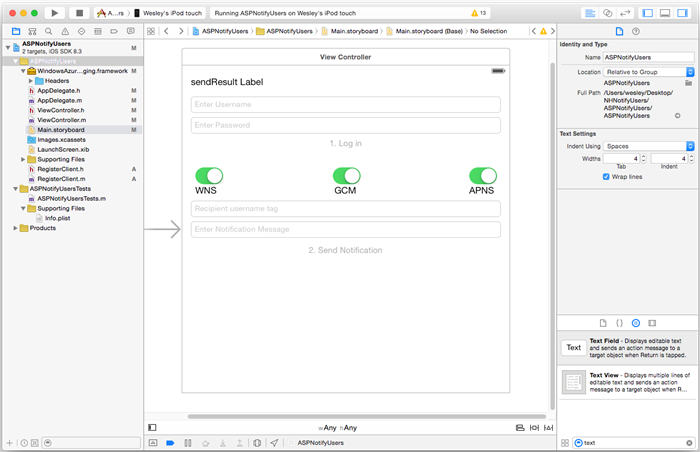Toggle the GCM switch
This screenshot has width=700, height=452.
pos(346,176)
